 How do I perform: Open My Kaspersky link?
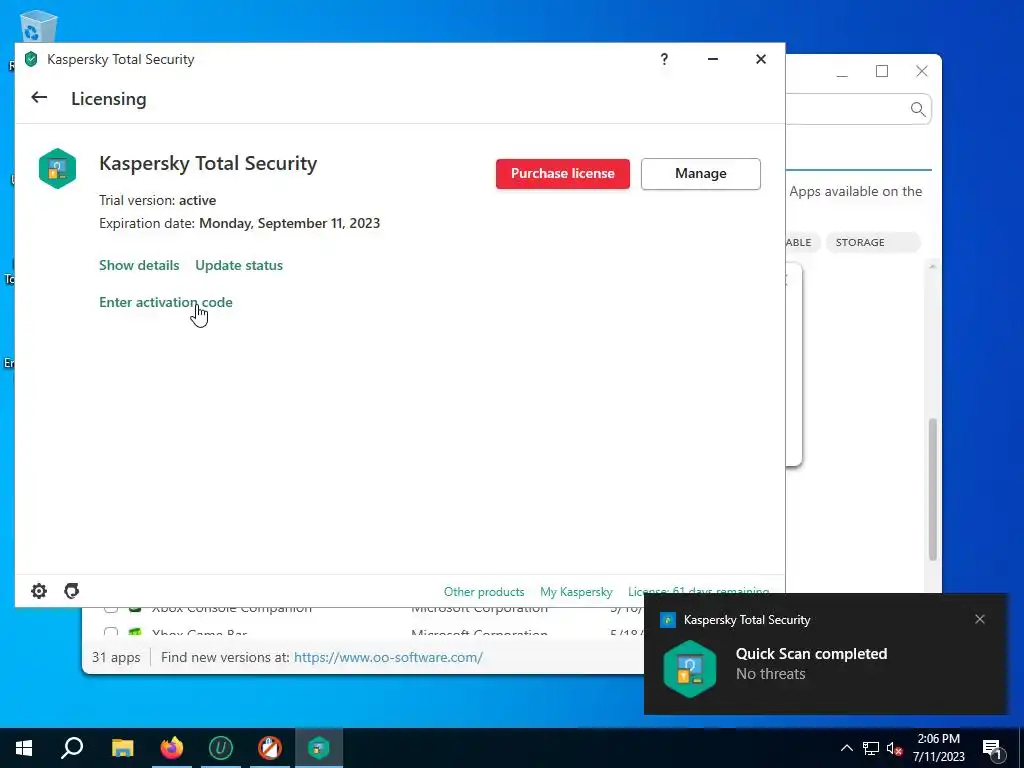tap(576, 592)
